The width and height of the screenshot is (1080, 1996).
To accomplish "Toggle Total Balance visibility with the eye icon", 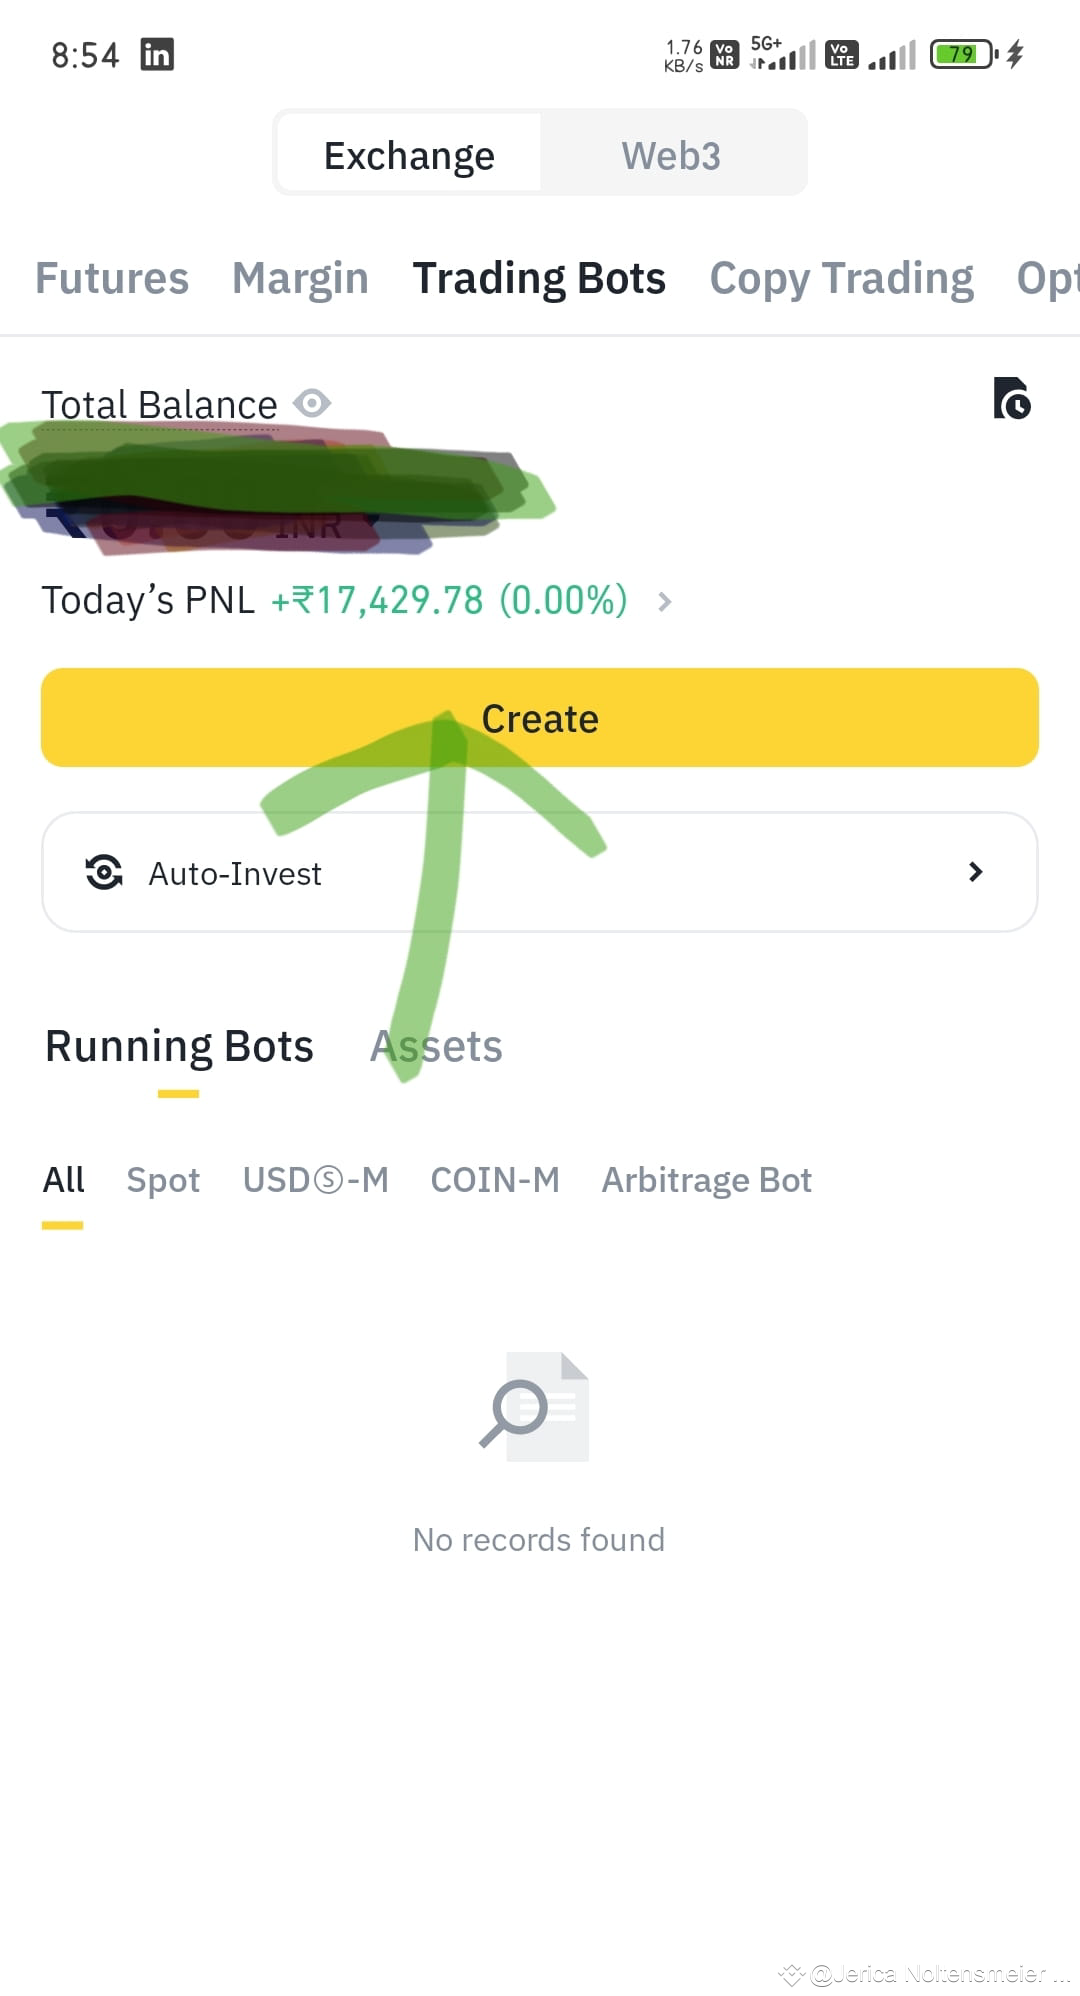I will [313, 403].
